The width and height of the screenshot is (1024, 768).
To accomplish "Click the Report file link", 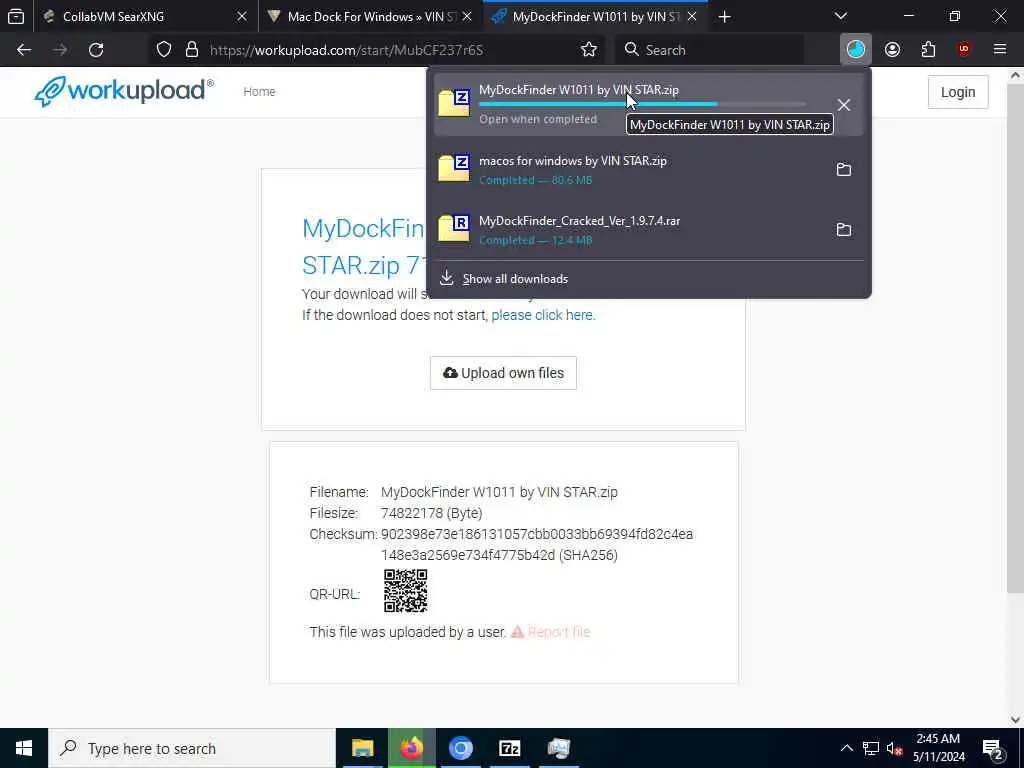I will tap(551, 632).
